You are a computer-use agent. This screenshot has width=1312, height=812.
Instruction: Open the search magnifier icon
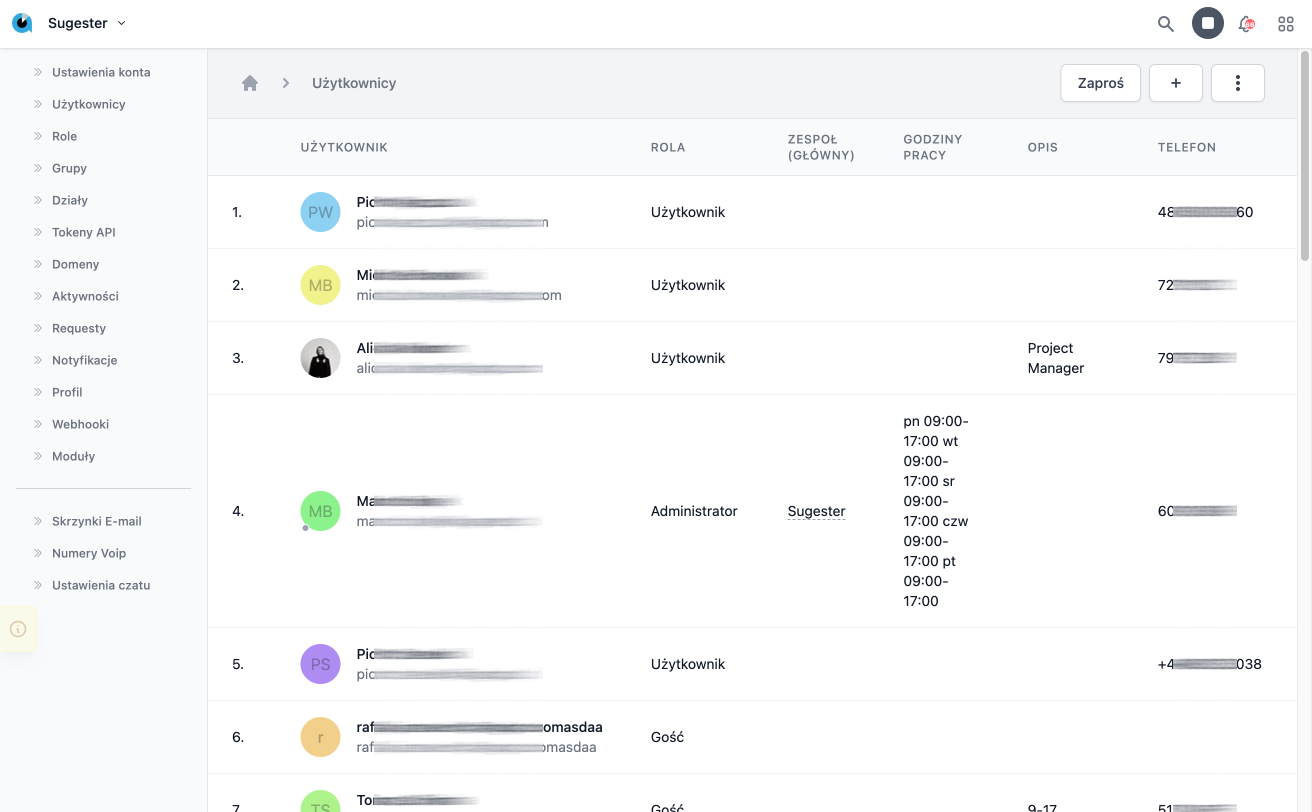tap(1165, 24)
